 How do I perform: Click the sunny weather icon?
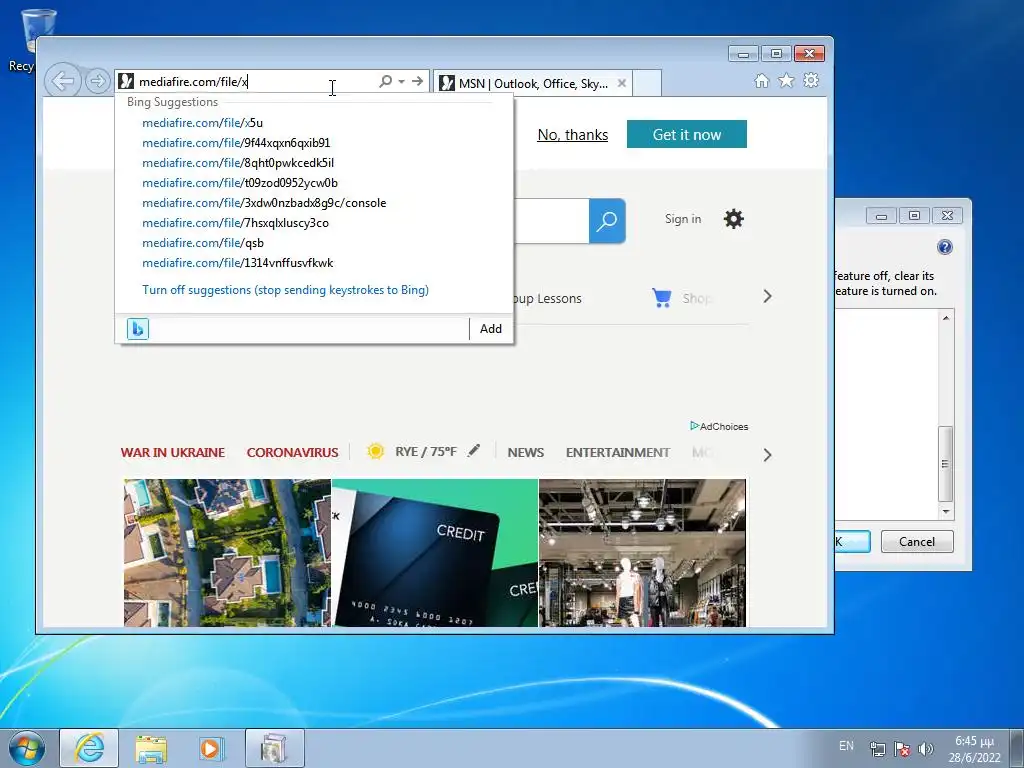(376, 451)
